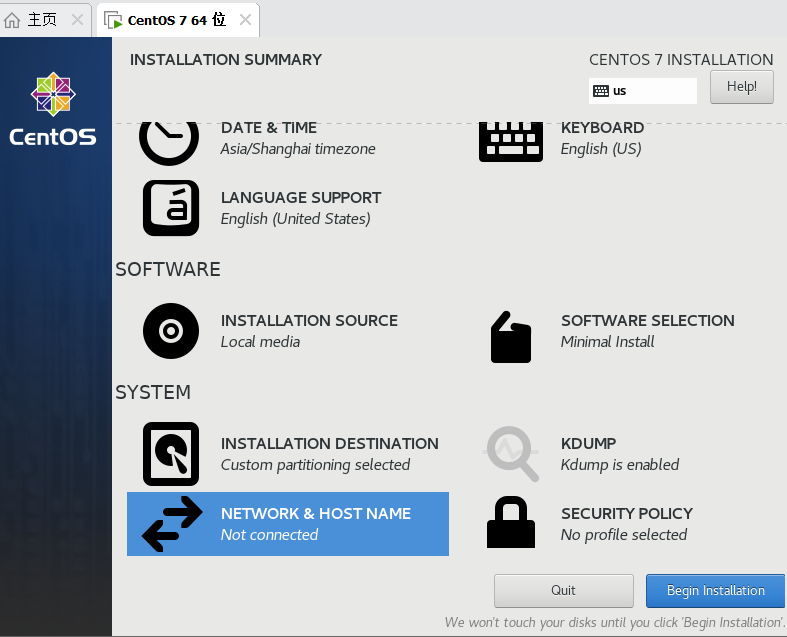This screenshot has height=637, width=787.
Task: Open Language Support icon
Action: click(x=171, y=208)
